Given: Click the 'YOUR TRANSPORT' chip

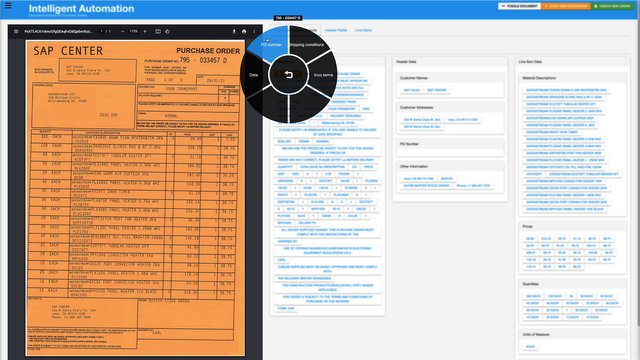Looking at the screenshot, I should click(x=342, y=109).
